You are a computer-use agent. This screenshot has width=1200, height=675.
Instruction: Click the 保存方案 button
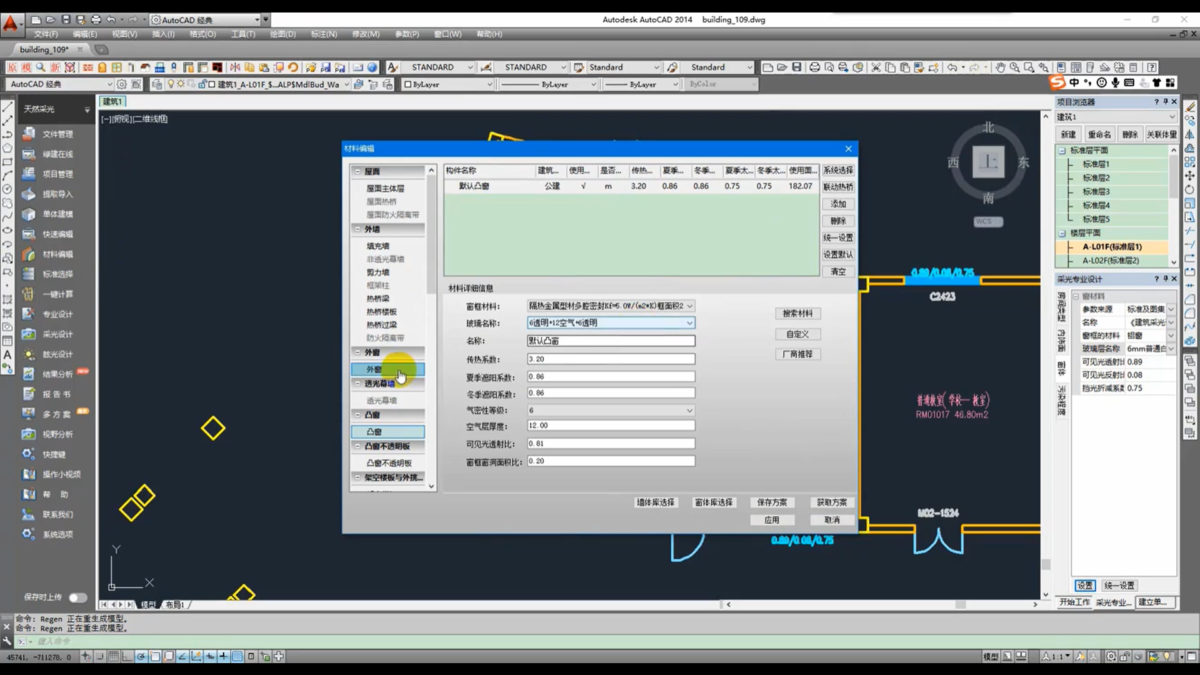pos(771,502)
